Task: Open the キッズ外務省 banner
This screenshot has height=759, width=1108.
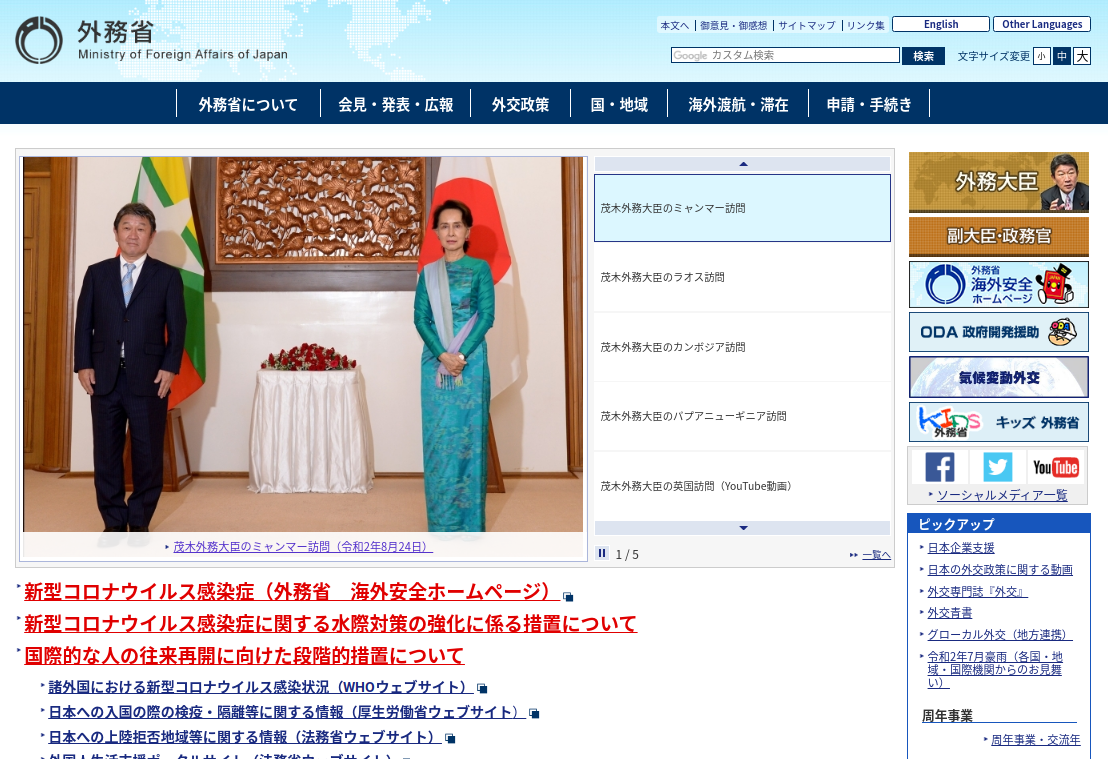Action: (998, 422)
